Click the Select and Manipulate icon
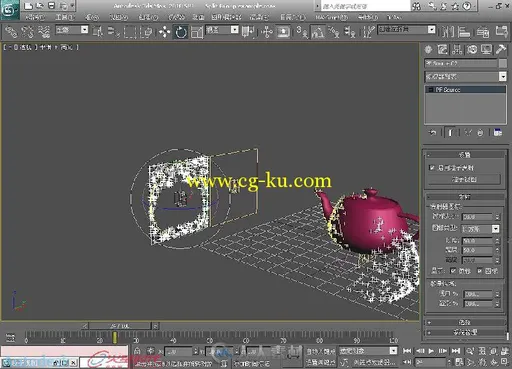Viewport: 512px width, 369px height. click(x=267, y=32)
